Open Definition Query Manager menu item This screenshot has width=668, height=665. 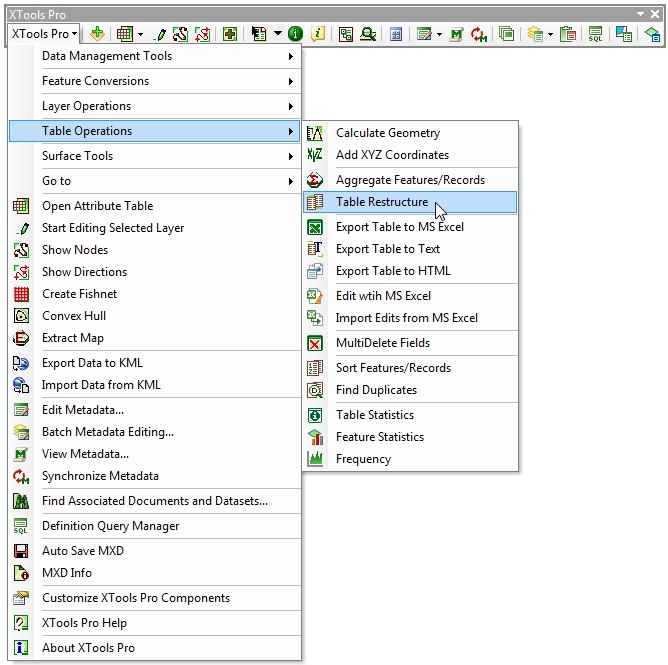[x=155, y=526]
